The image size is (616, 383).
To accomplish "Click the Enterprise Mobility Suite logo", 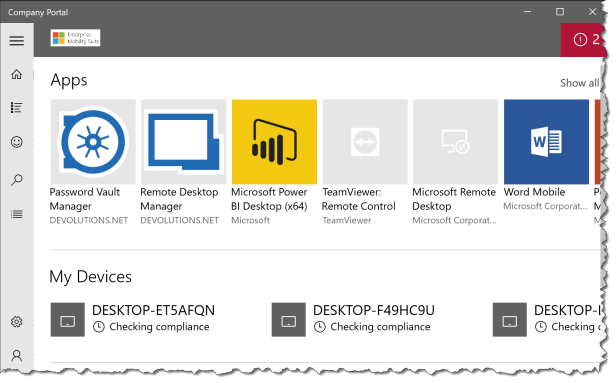I will point(75,38).
